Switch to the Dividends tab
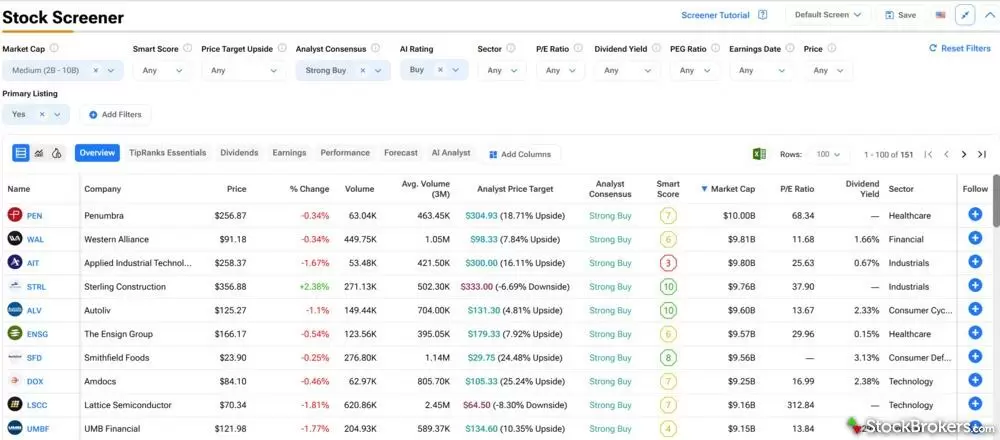Image resolution: width=1000 pixels, height=440 pixels. (239, 153)
